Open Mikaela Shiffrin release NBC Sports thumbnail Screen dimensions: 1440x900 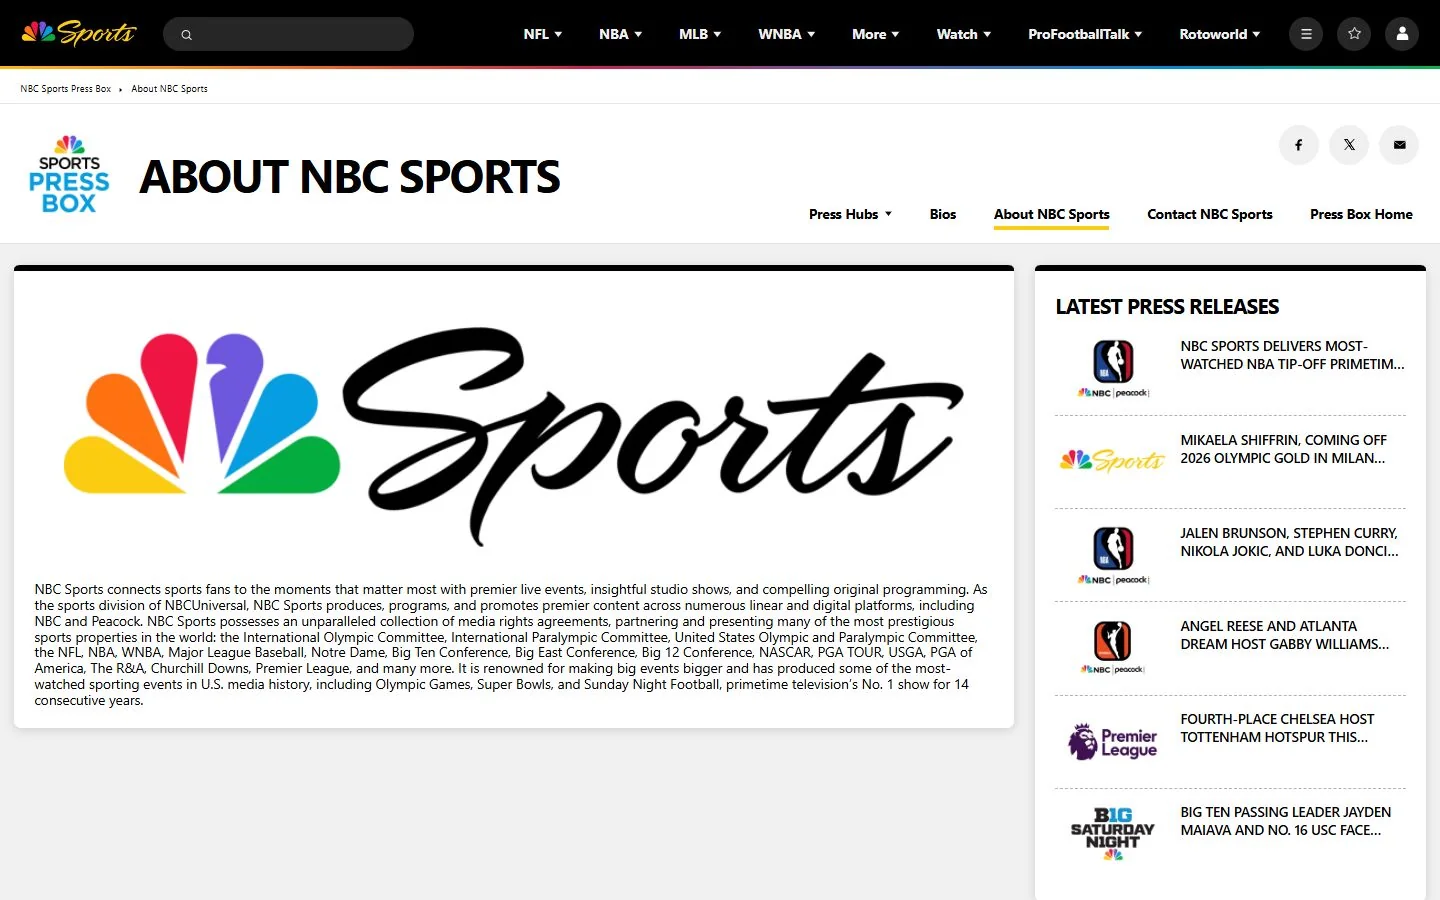(x=1113, y=461)
